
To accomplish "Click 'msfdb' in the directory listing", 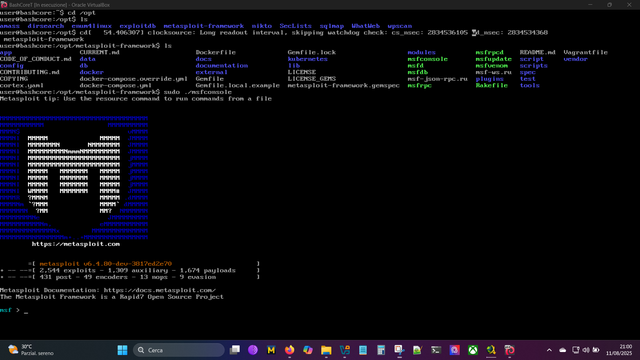I will 418,72.
